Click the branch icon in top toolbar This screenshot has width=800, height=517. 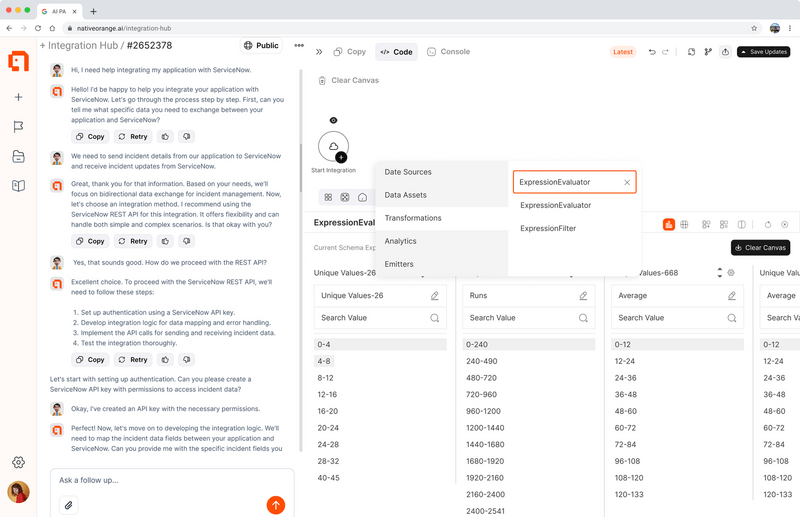[708, 52]
